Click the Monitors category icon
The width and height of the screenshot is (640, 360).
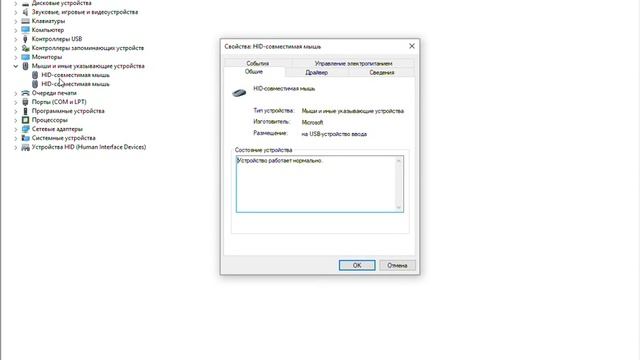(x=25, y=57)
